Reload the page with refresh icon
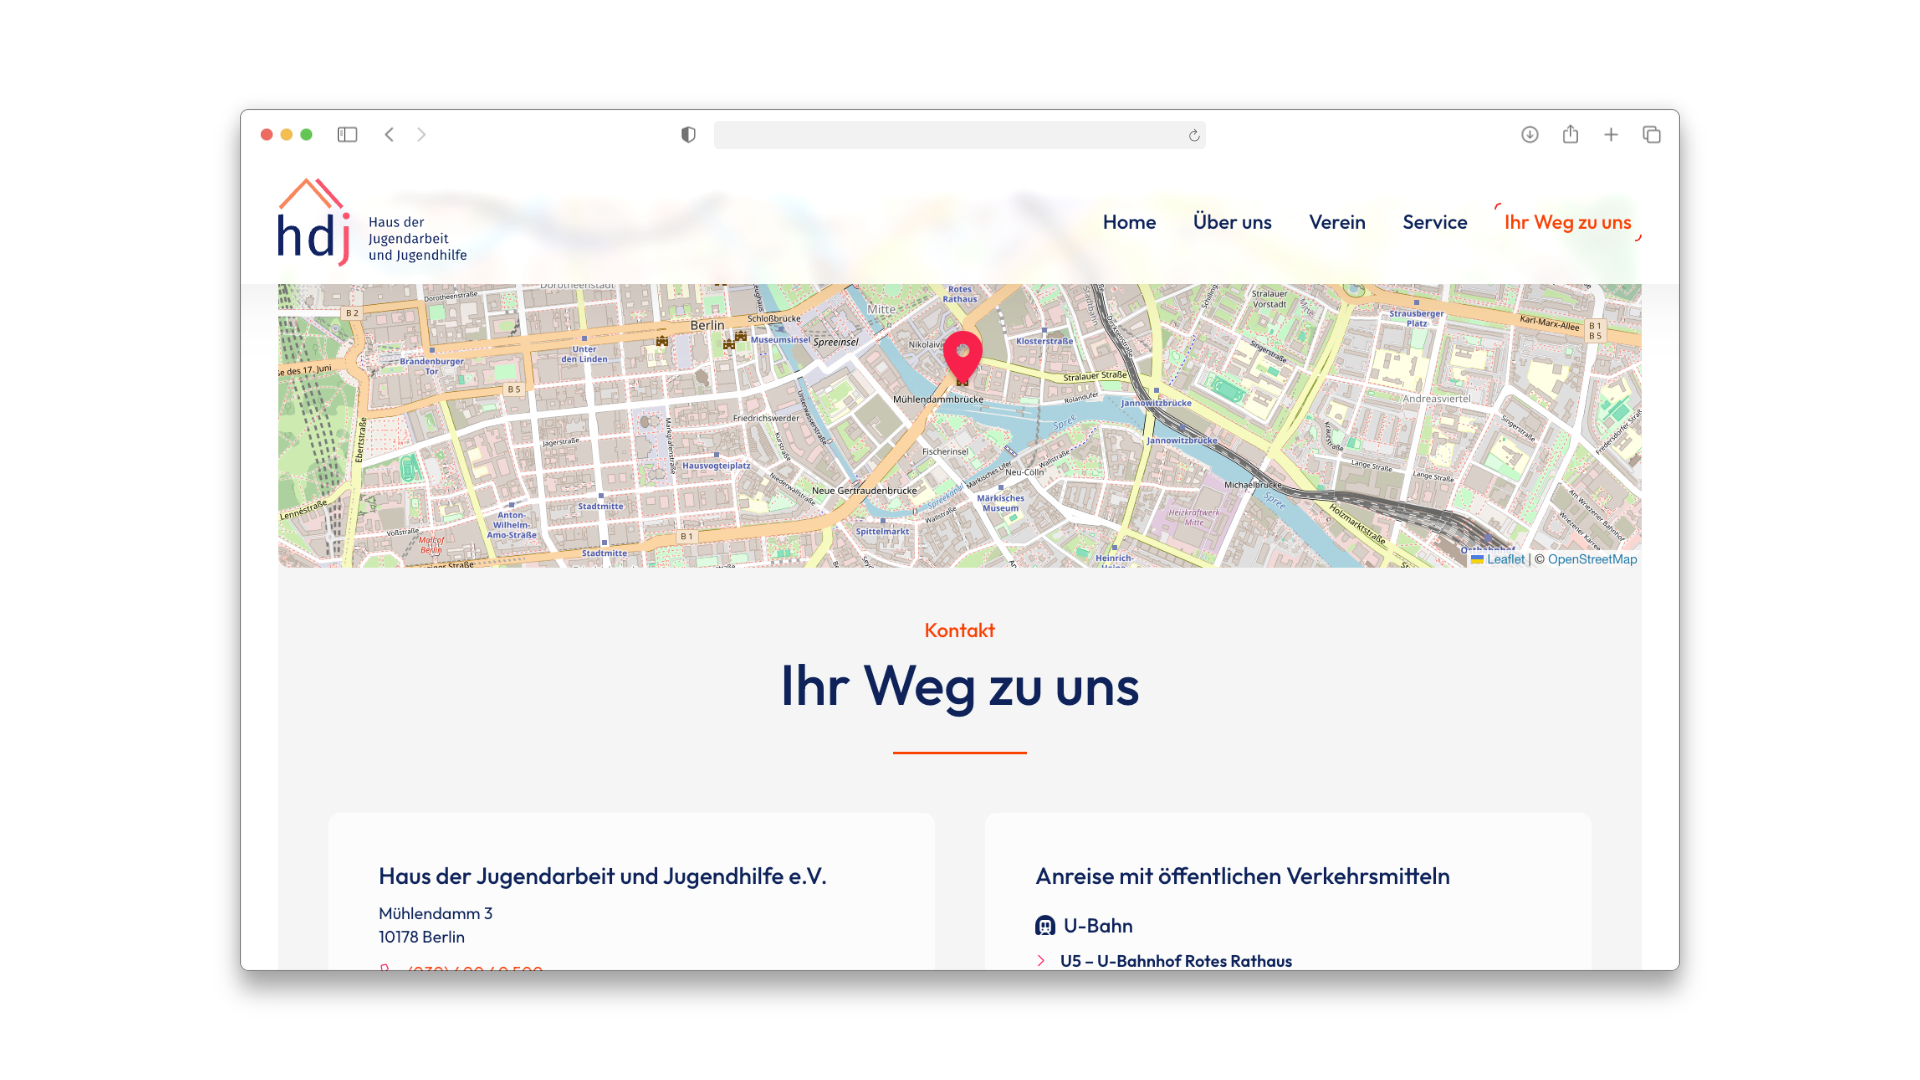 tap(1193, 136)
